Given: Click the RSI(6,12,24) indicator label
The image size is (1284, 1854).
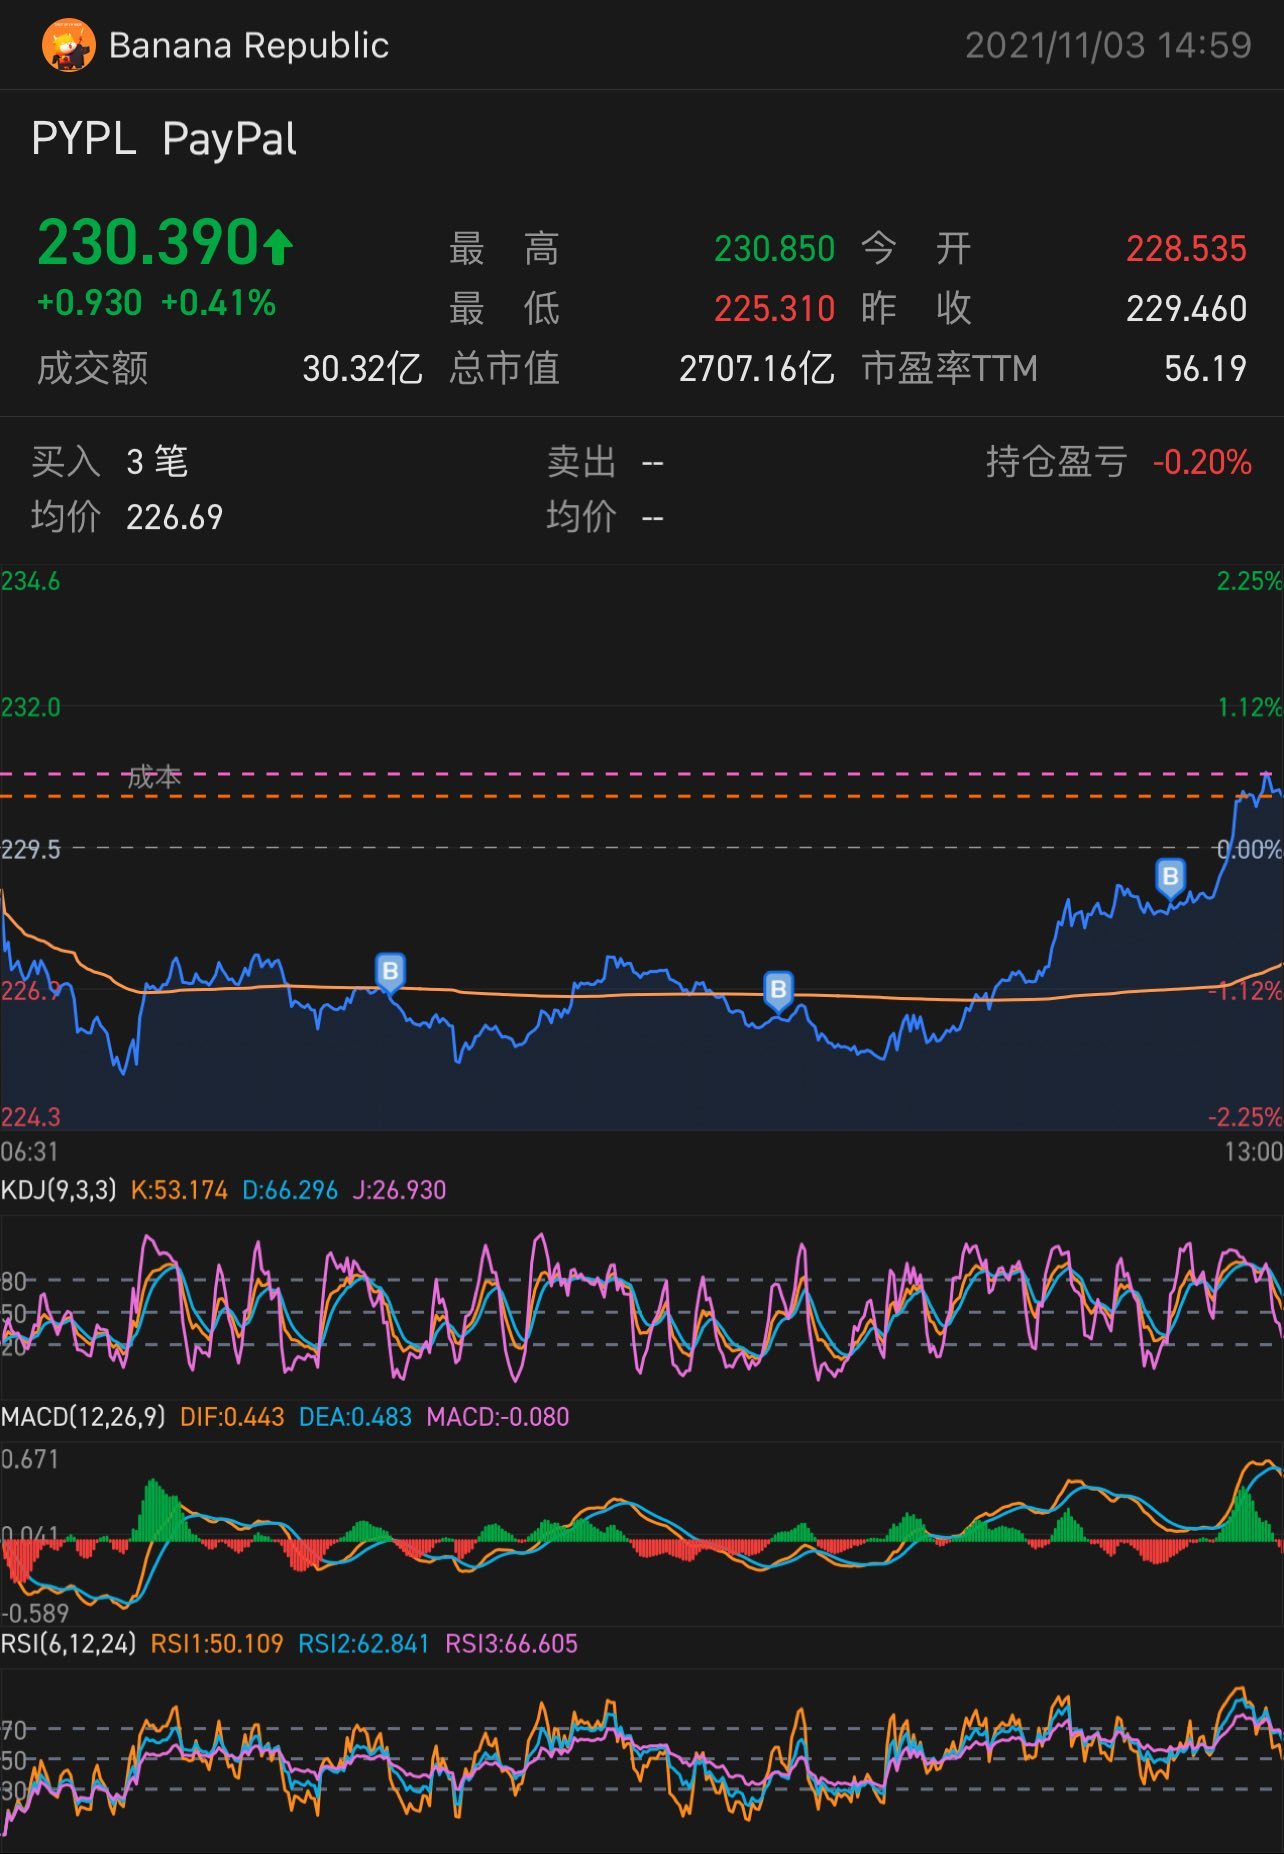Looking at the screenshot, I should click(68, 1644).
